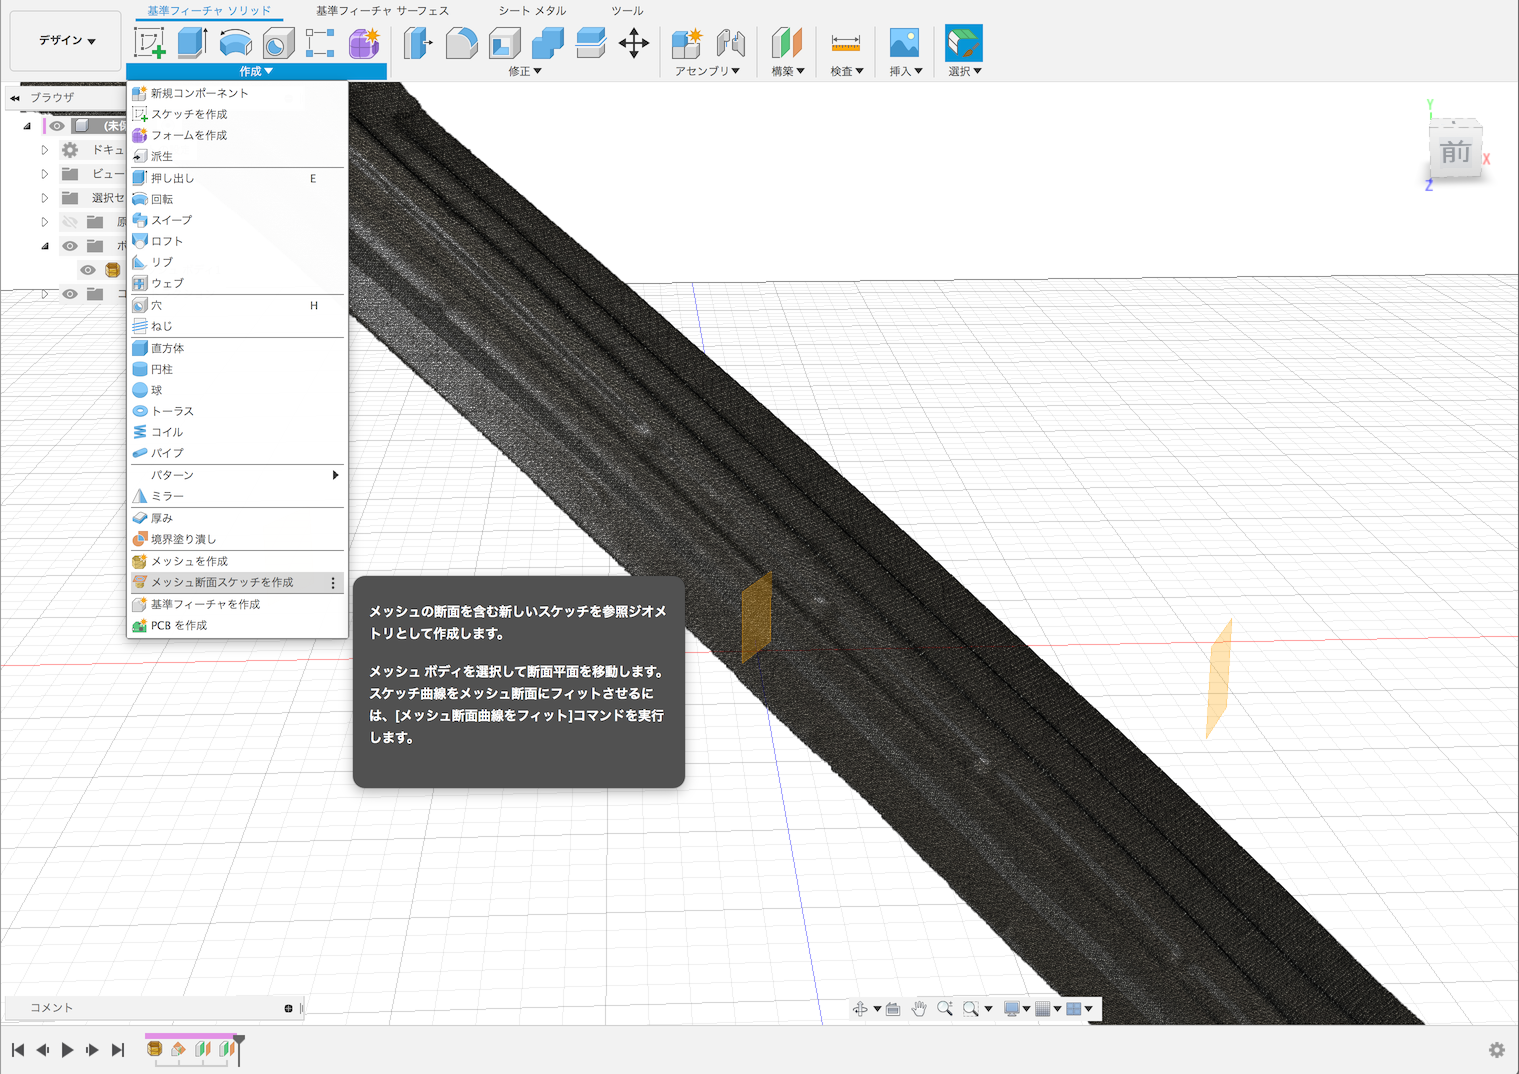Expand the ドキュ settings tree node
This screenshot has width=1519, height=1074.
(x=45, y=150)
